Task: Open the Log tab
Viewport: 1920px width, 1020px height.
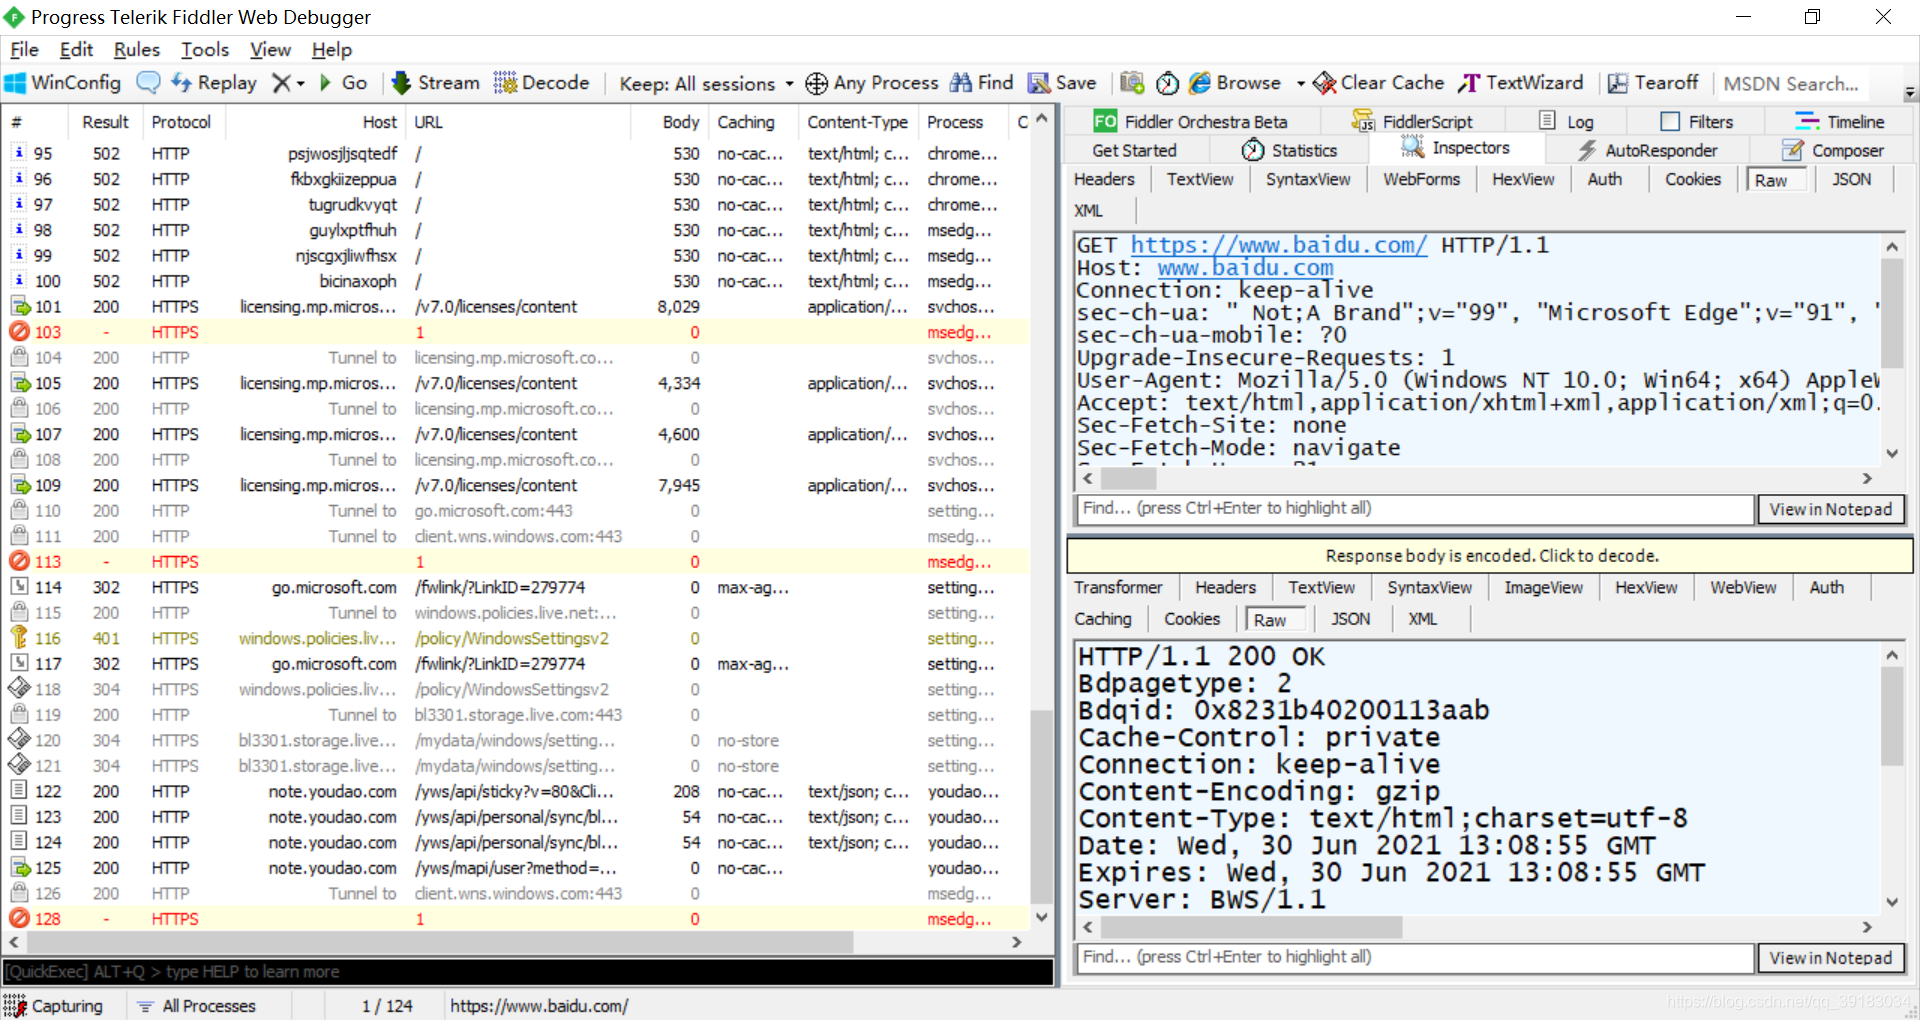Action: click(1566, 122)
